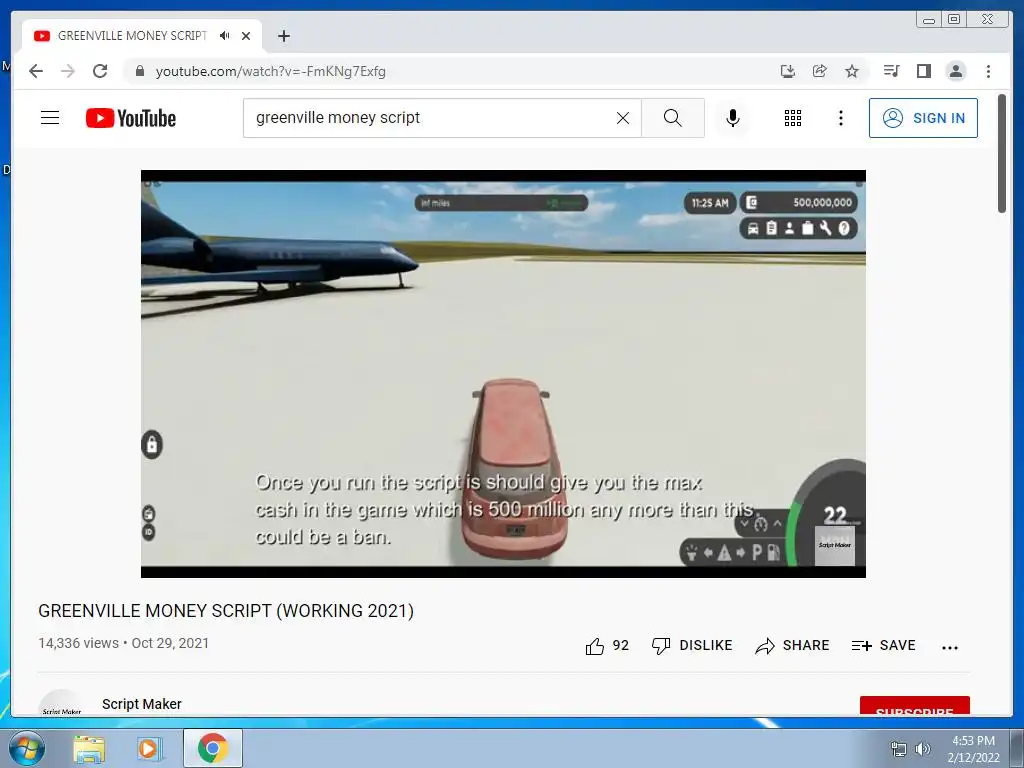This screenshot has width=1024, height=768.
Task: Open the YouTube apps grid
Action: coord(793,118)
